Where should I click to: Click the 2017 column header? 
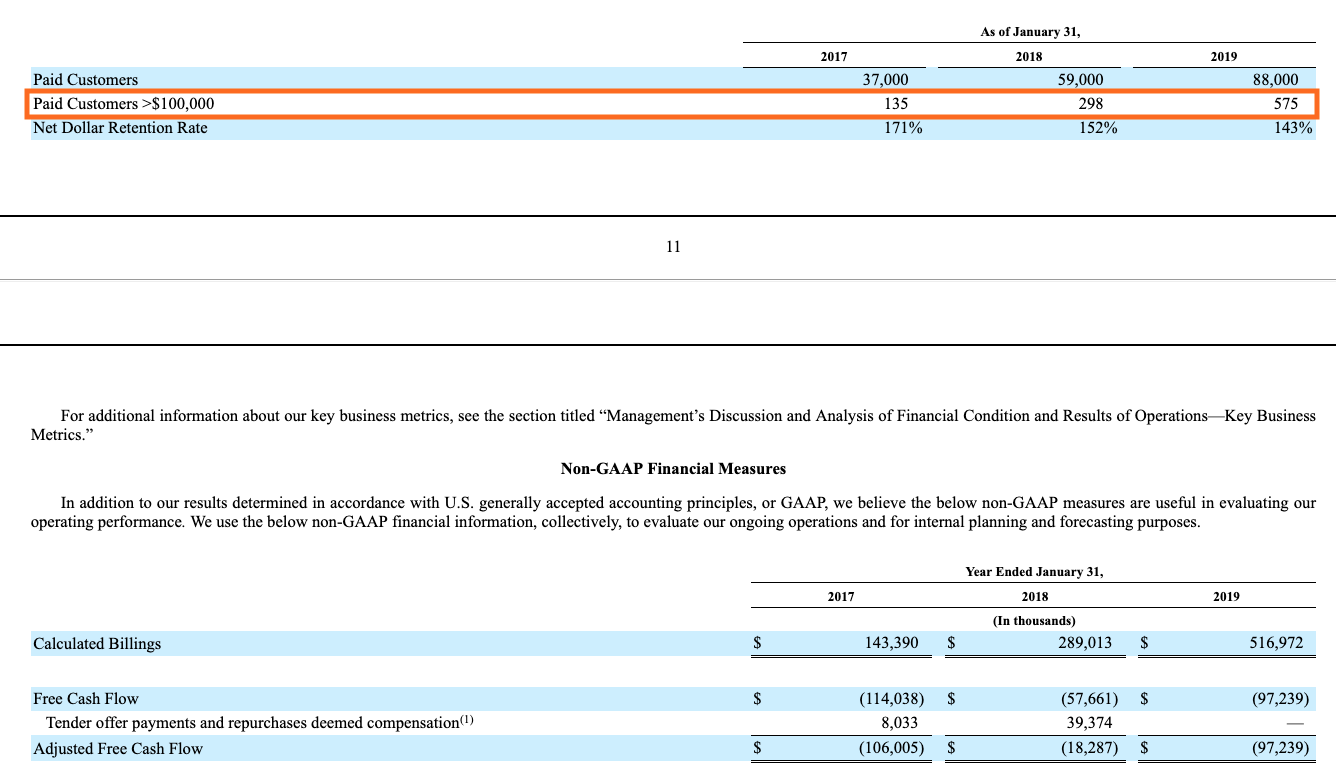[x=833, y=57]
